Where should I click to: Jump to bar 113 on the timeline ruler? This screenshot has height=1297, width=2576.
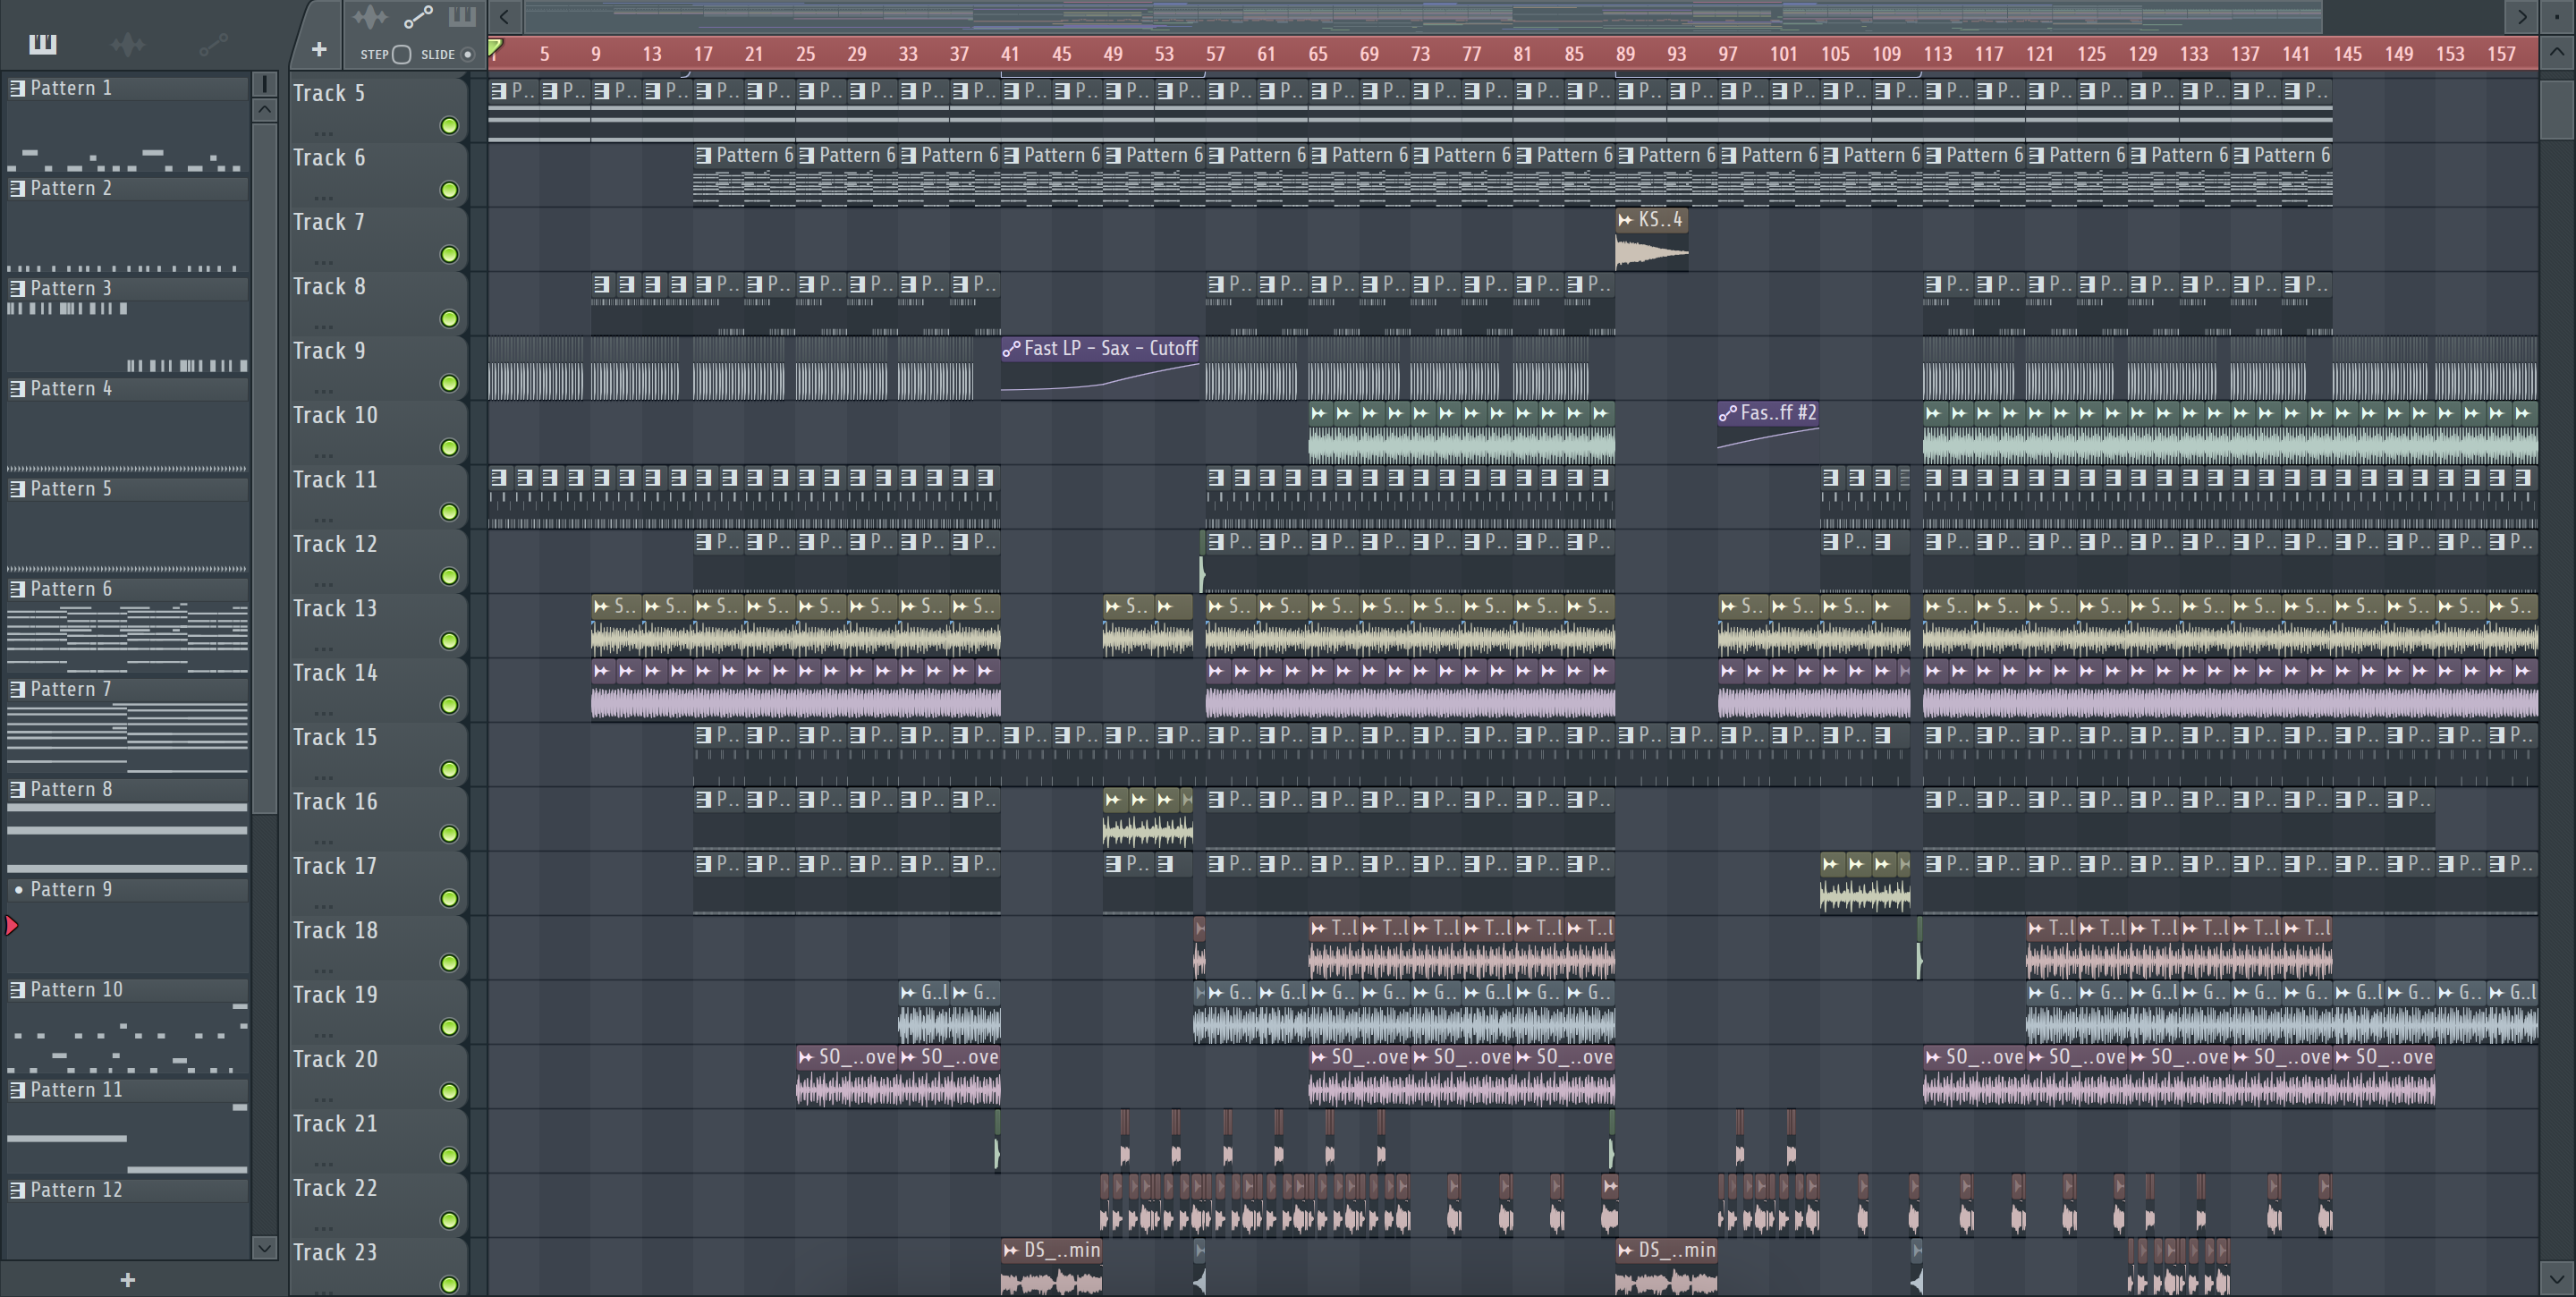click(1937, 54)
